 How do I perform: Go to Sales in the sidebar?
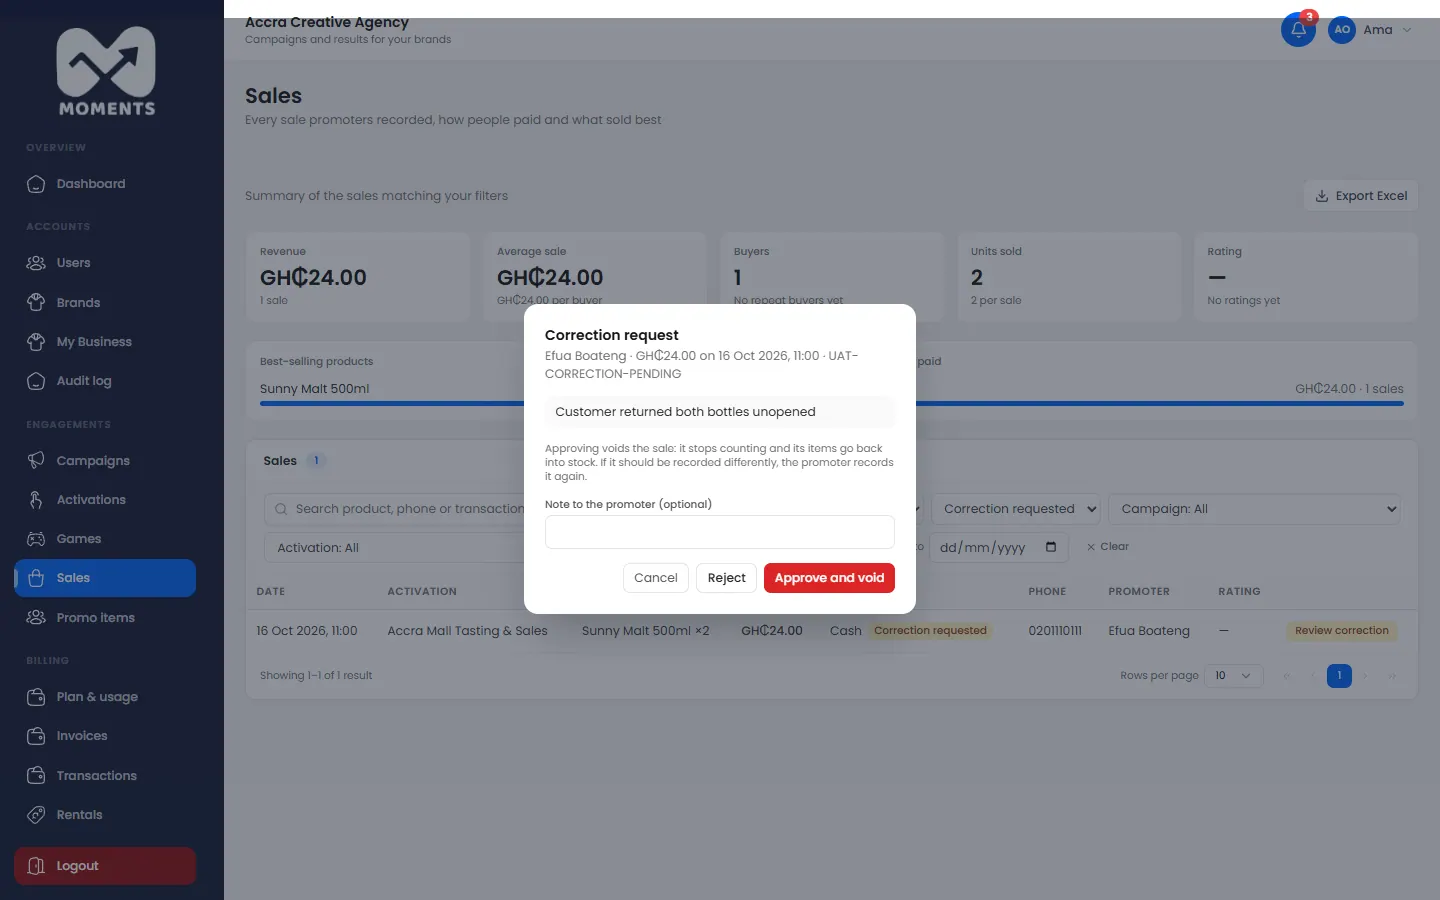pos(105,578)
